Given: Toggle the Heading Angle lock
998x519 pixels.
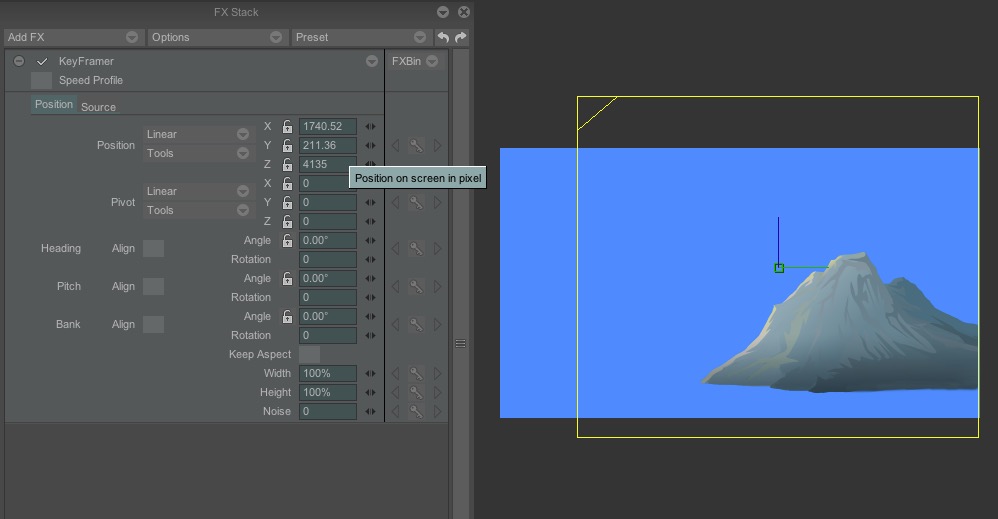Looking at the screenshot, I should point(287,241).
